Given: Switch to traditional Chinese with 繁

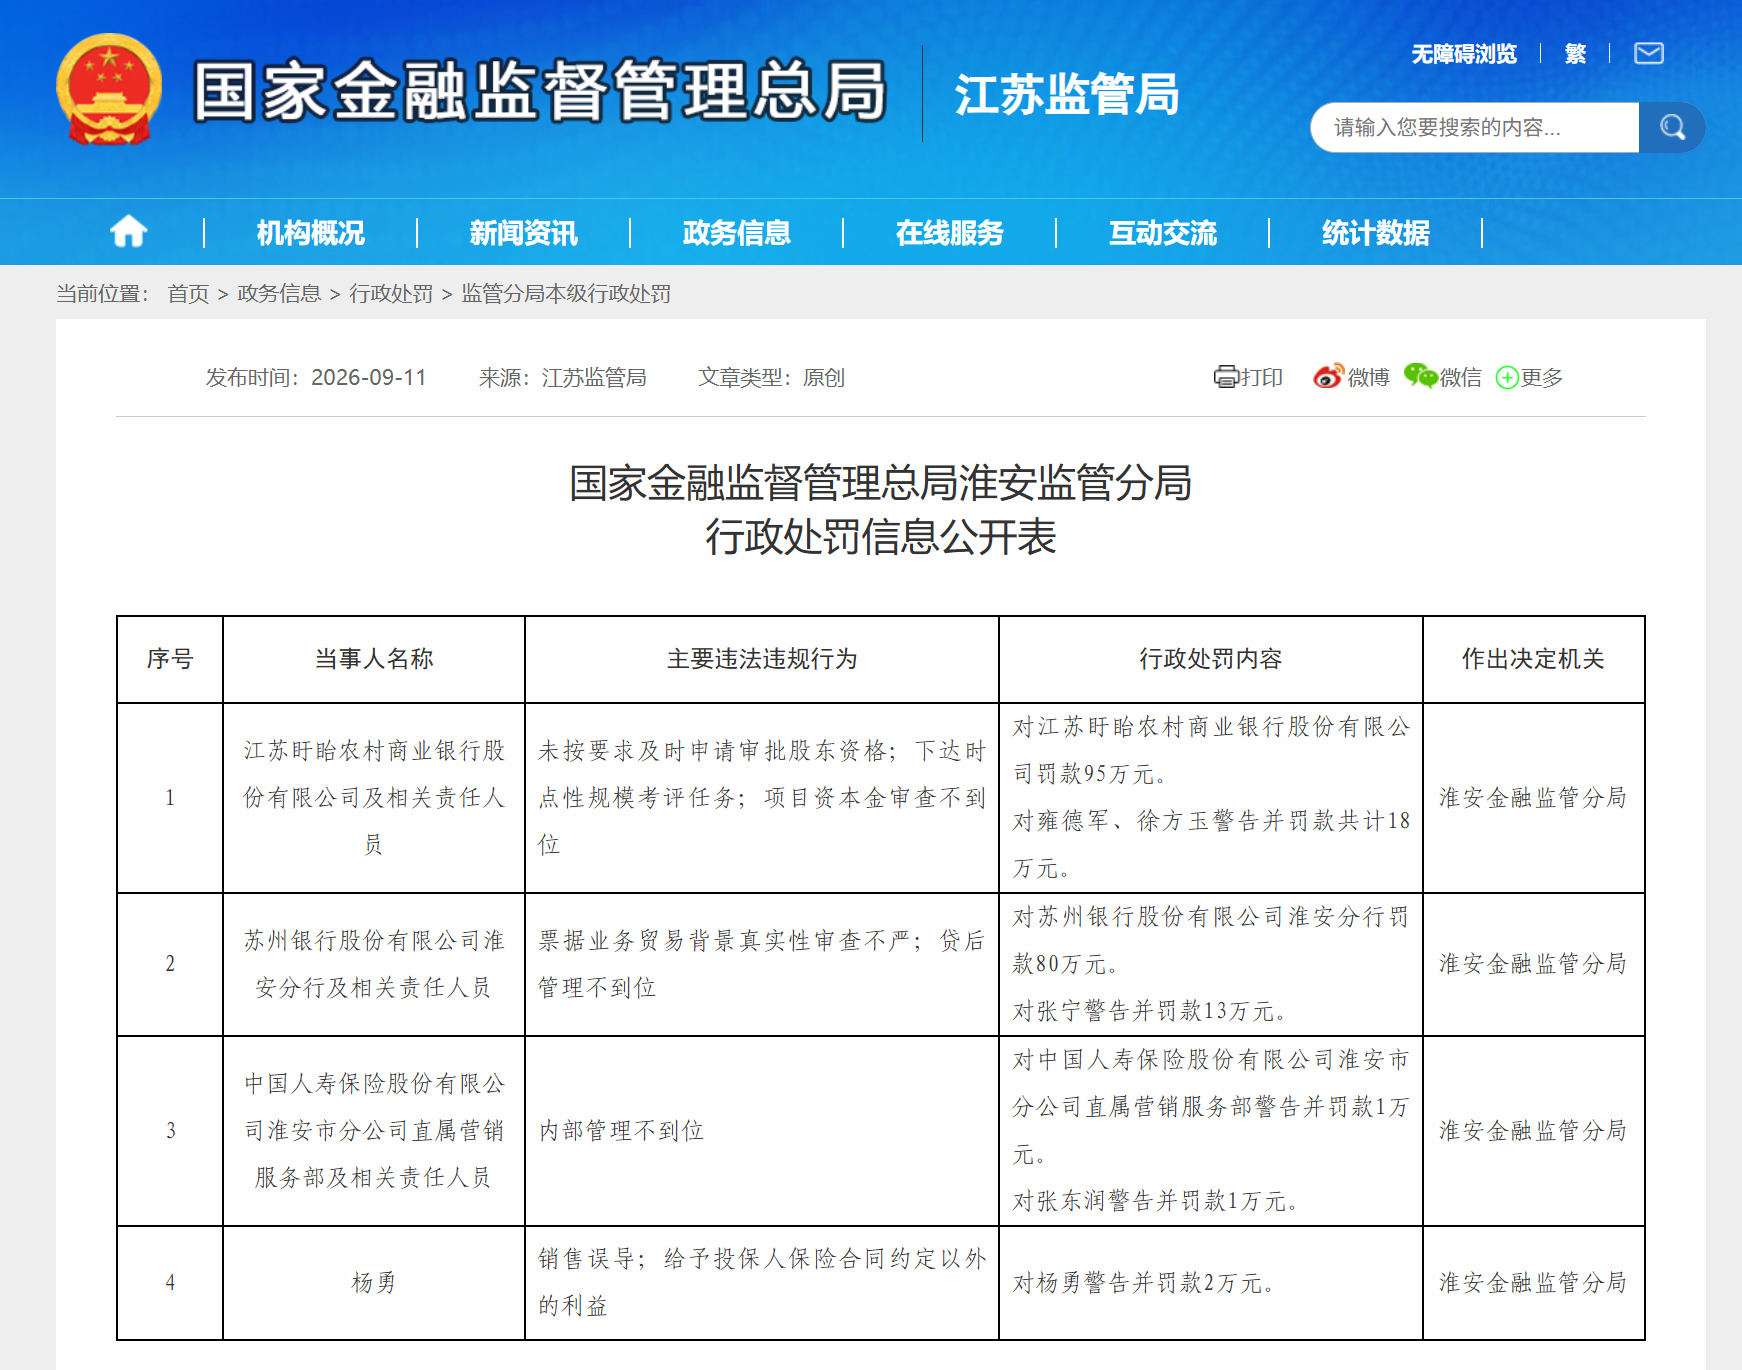Looking at the screenshot, I should 1576,54.
